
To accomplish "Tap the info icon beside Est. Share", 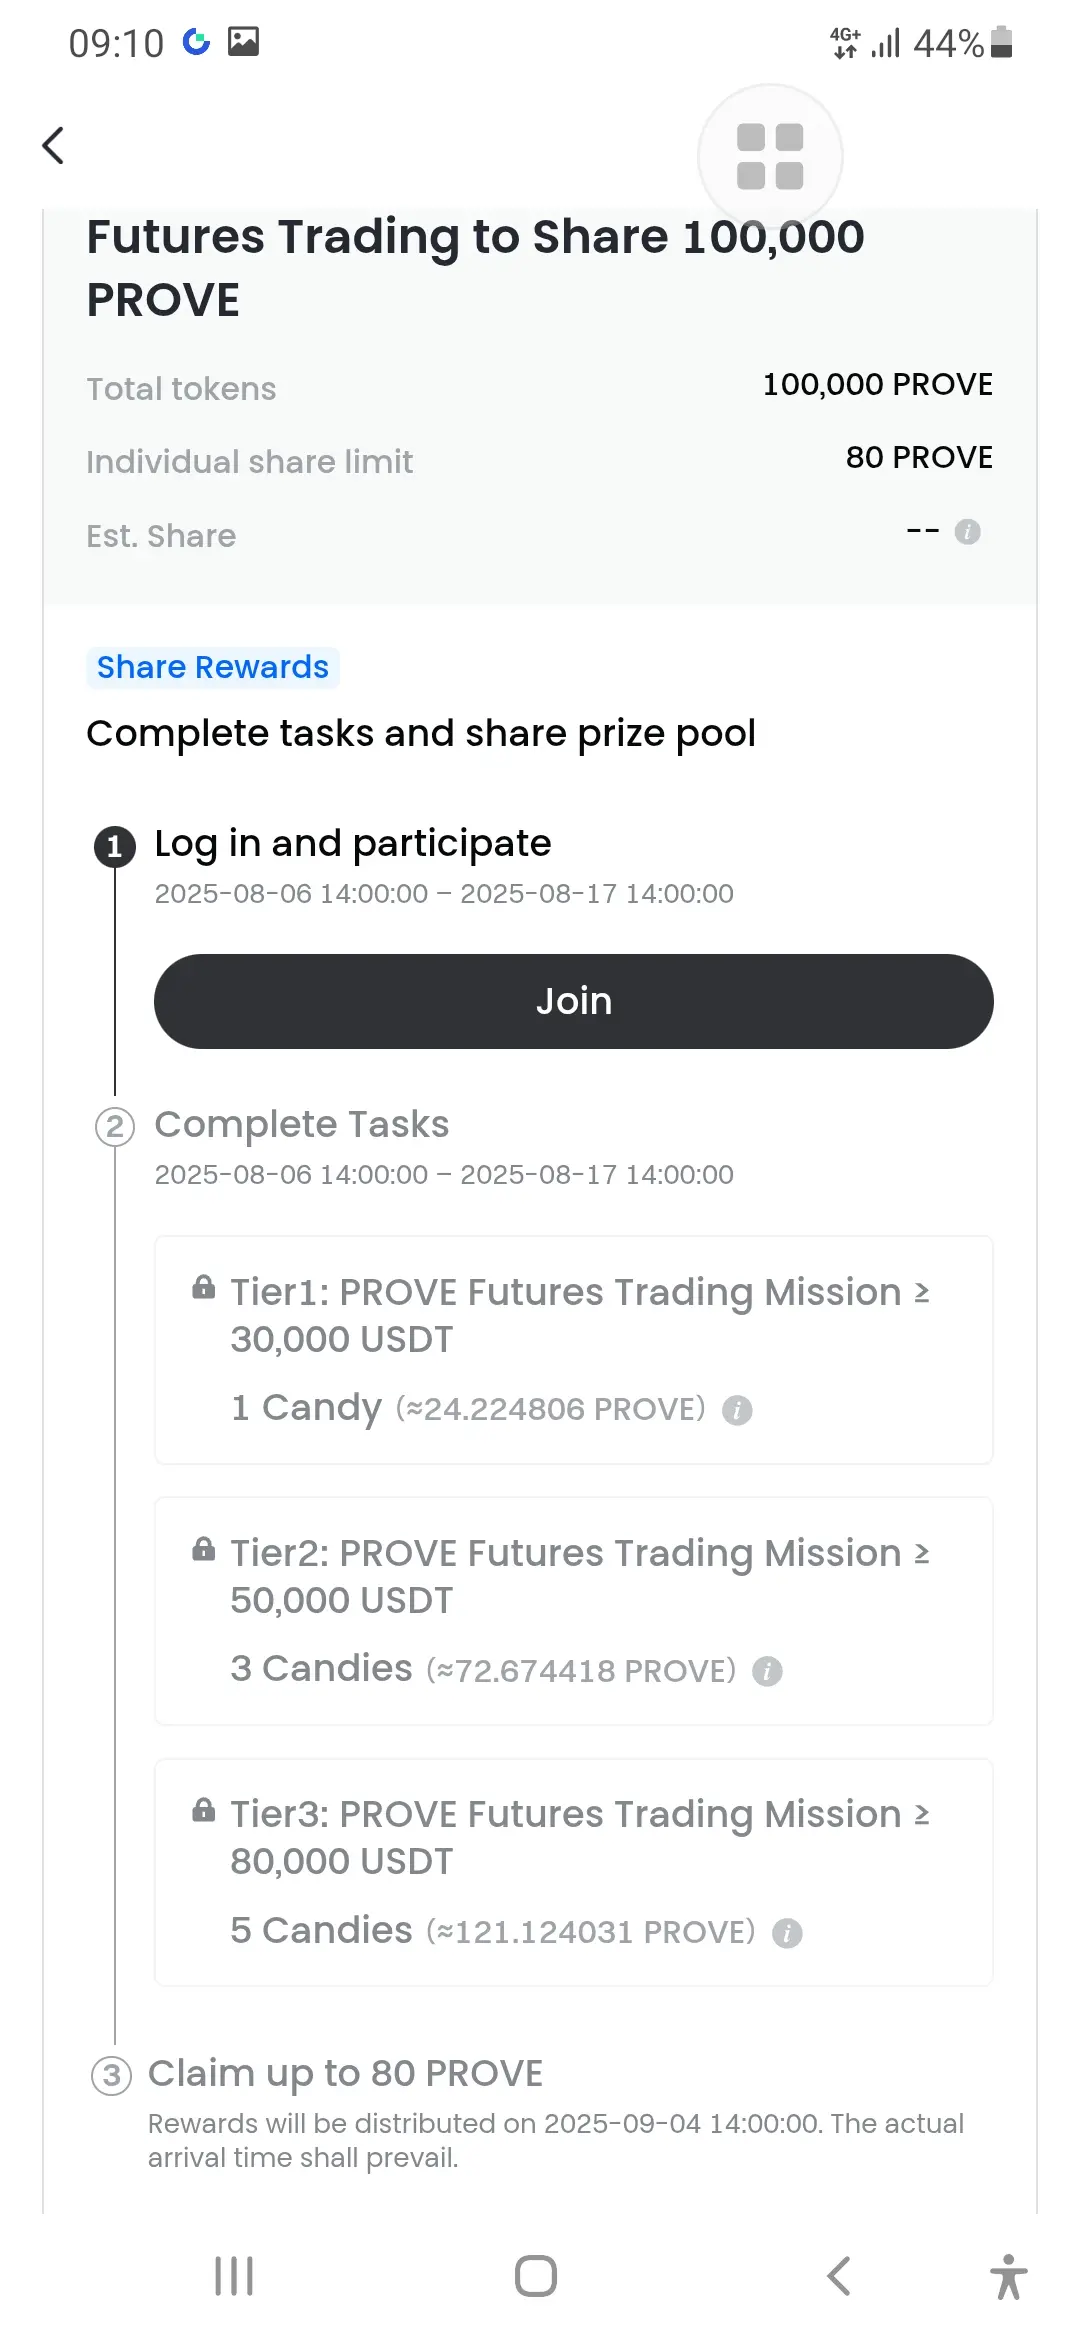I will [x=967, y=532].
